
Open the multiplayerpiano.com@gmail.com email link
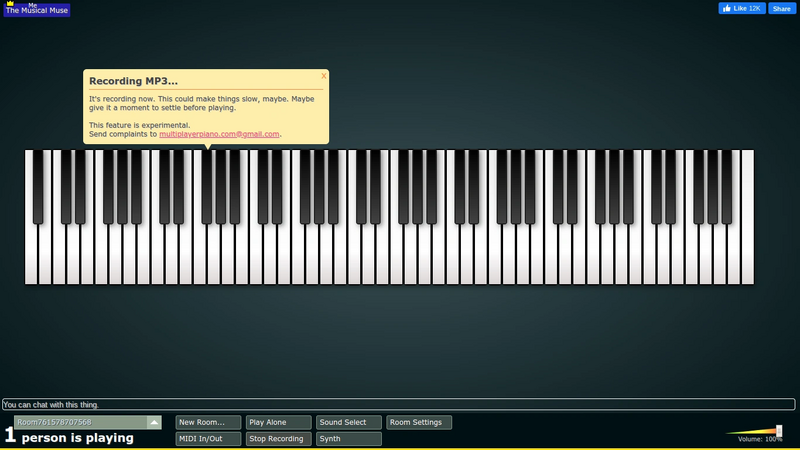point(219,134)
